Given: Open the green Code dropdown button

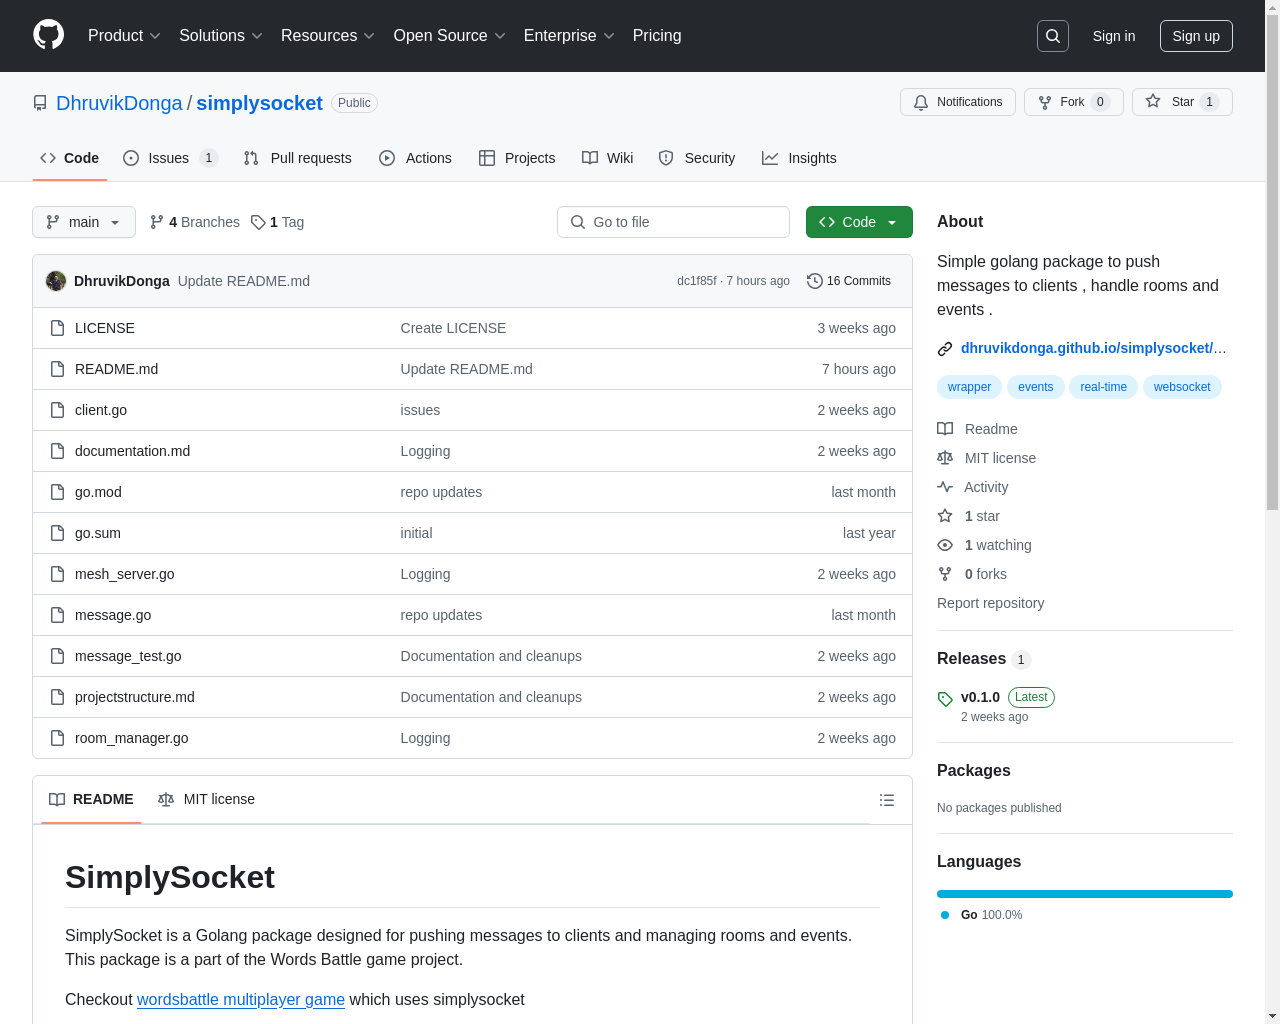Looking at the screenshot, I should point(859,222).
